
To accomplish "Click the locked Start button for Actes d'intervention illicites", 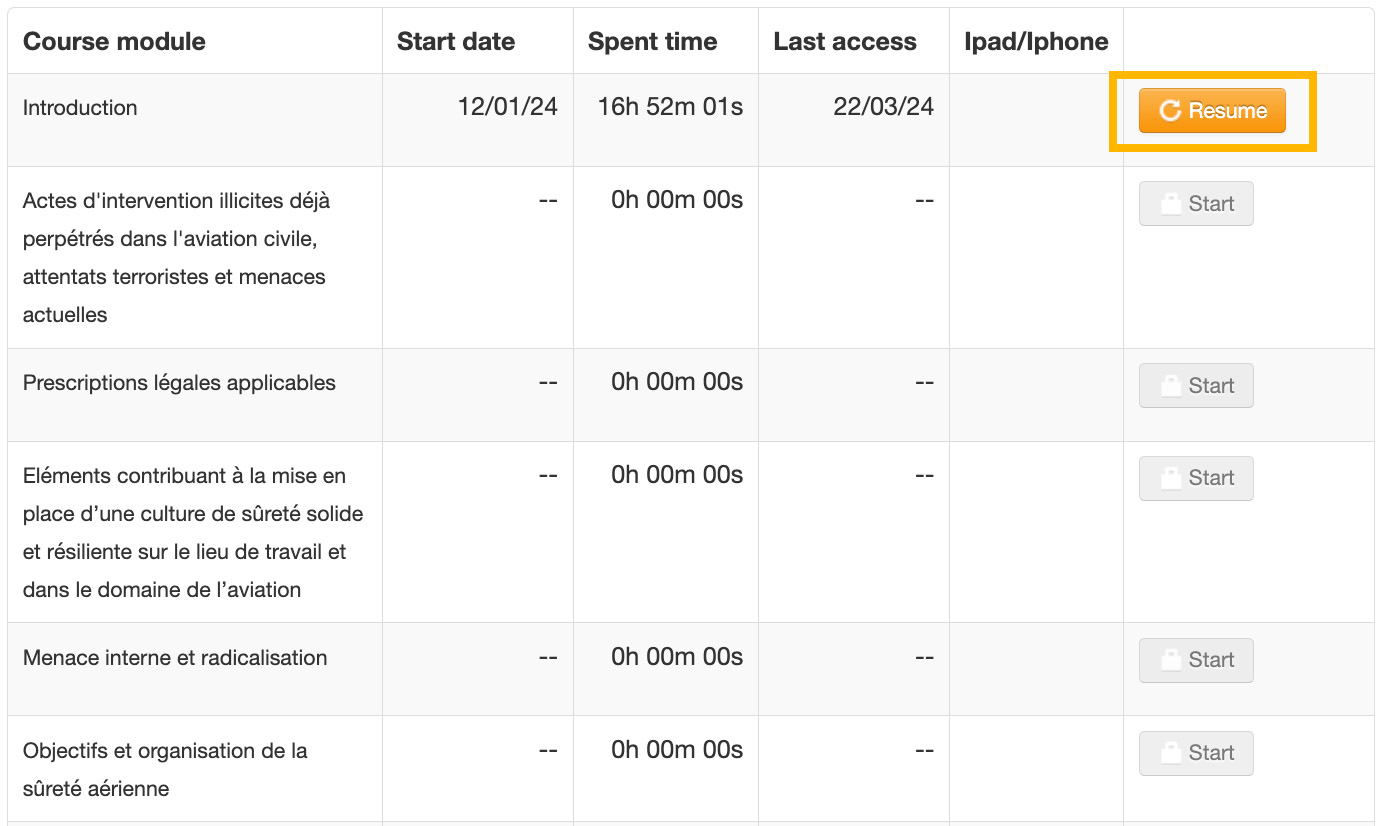I will (1195, 204).
